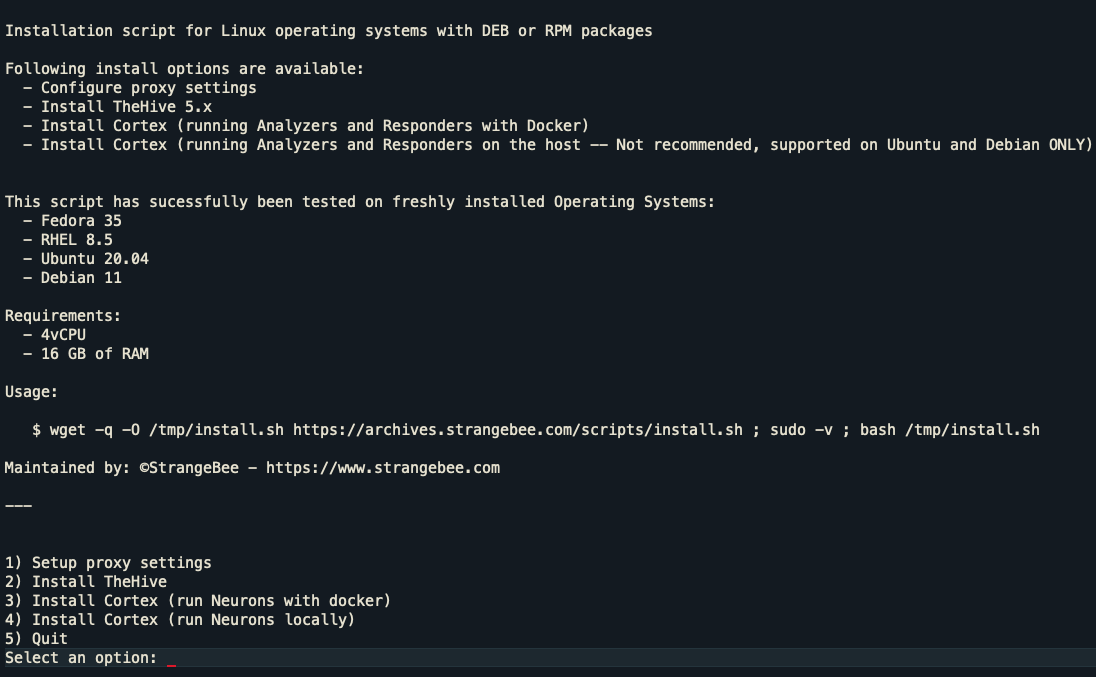Image resolution: width=1096 pixels, height=677 pixels.
Task: Click the 'Select an option:' input prompt
Action: [81, 658]
